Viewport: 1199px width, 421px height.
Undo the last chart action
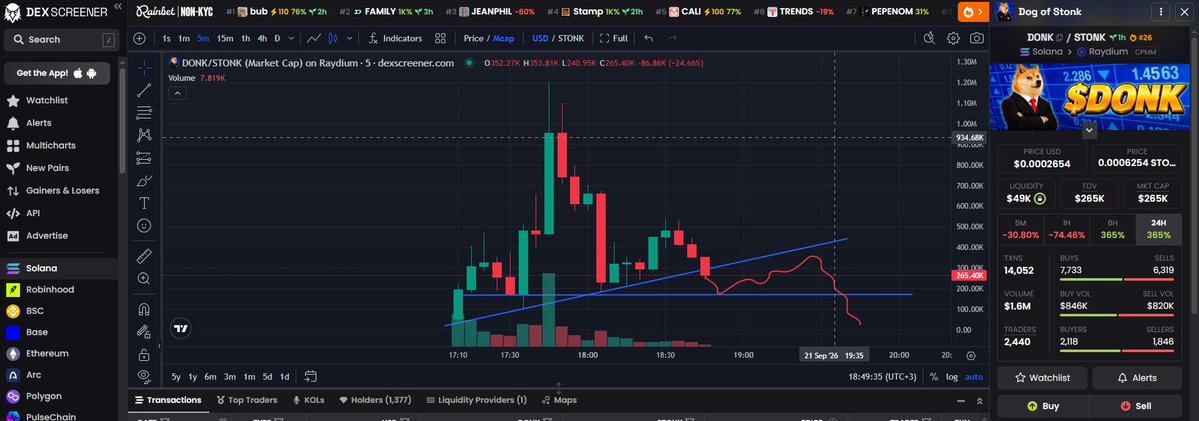pyautogui.click(x=648, y=38)
